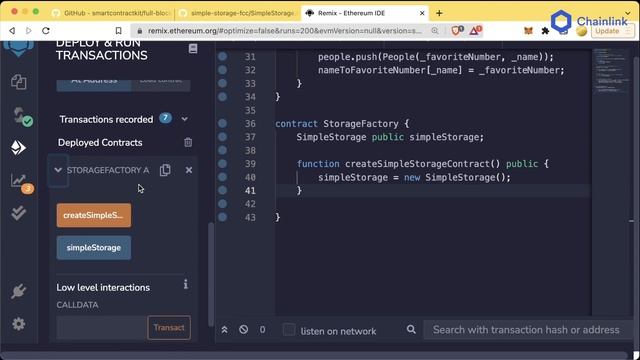The image size is (640, 360).
Task: Open Remix settings gear icon
Action: point(18,324)
